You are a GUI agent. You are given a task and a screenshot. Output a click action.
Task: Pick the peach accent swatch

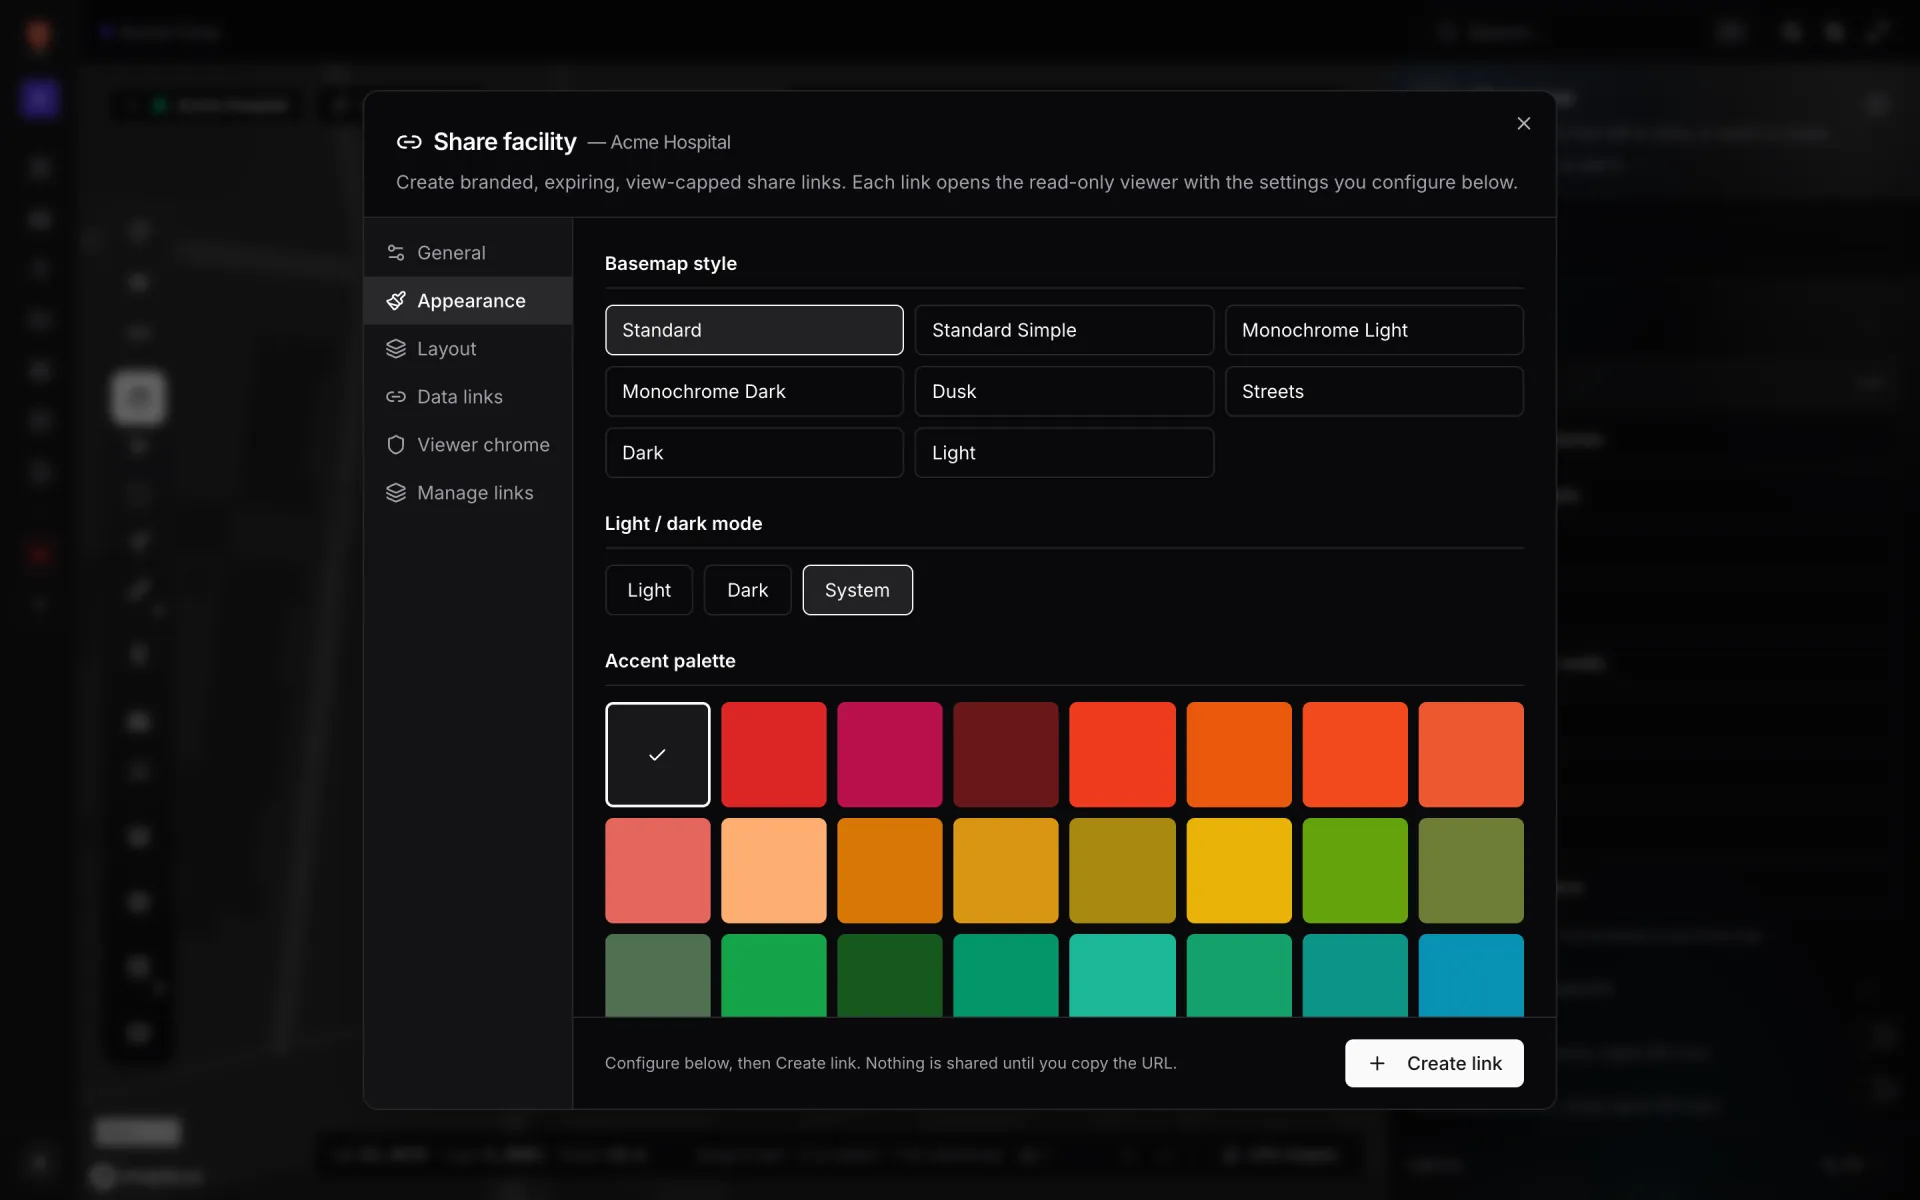(x=774, y=871)
